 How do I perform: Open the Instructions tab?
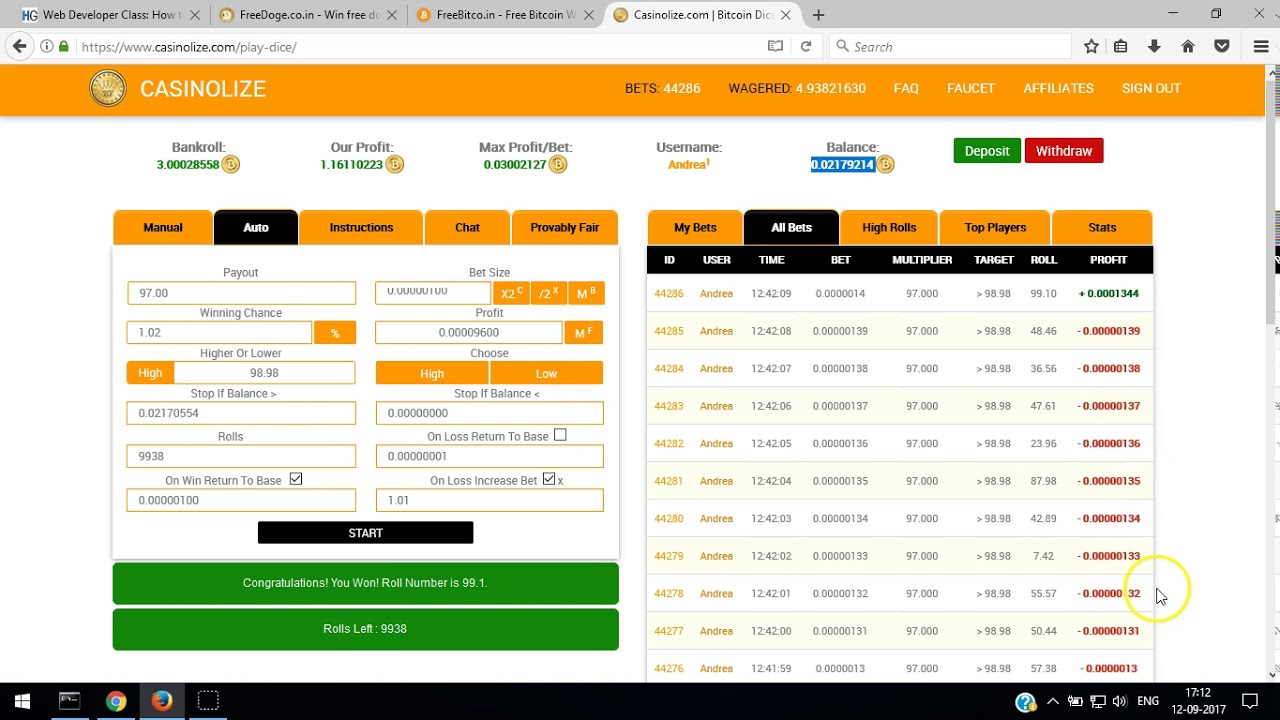pos(361,227)
